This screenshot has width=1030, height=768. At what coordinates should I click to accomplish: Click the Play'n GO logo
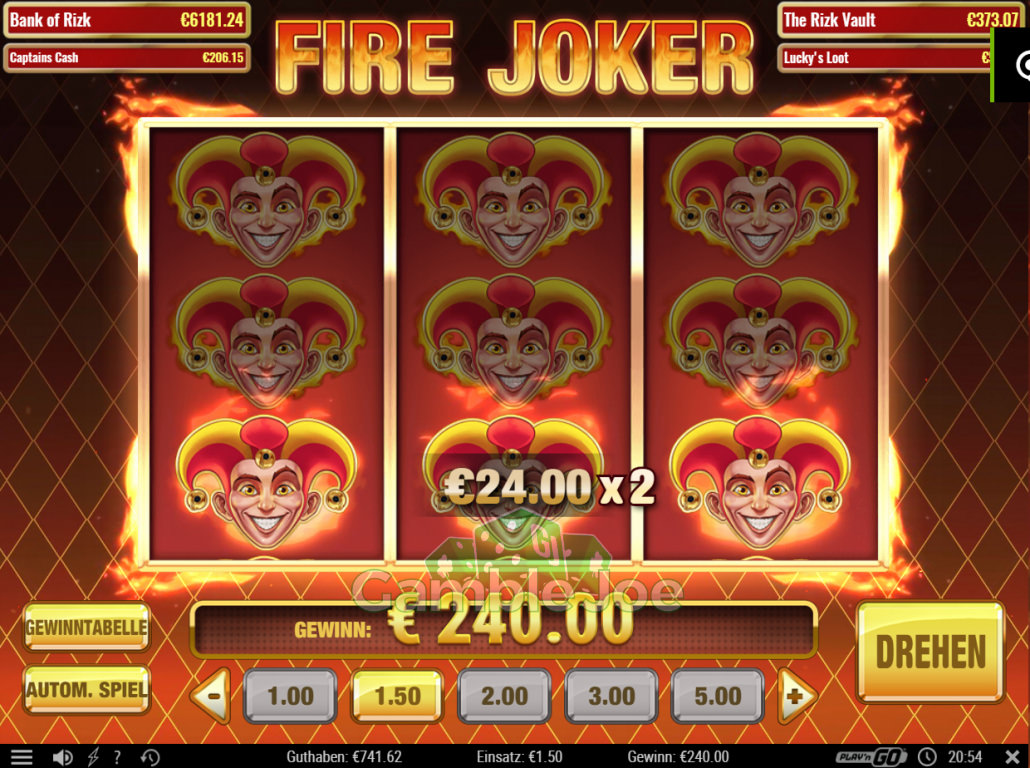(871, 757)
